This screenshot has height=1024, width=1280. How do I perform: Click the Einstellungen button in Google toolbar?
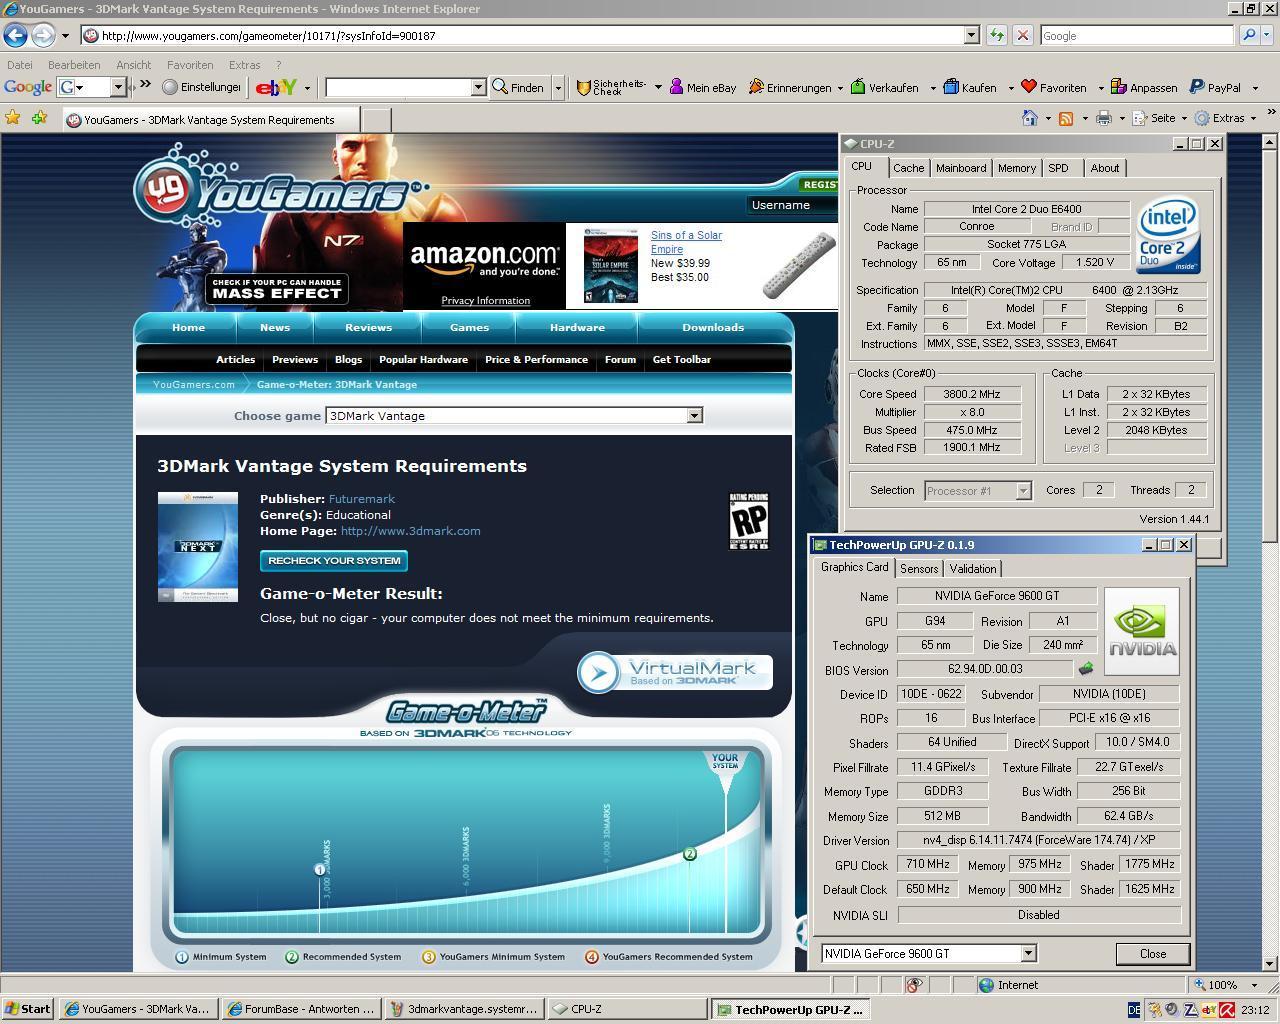(201, 87)
